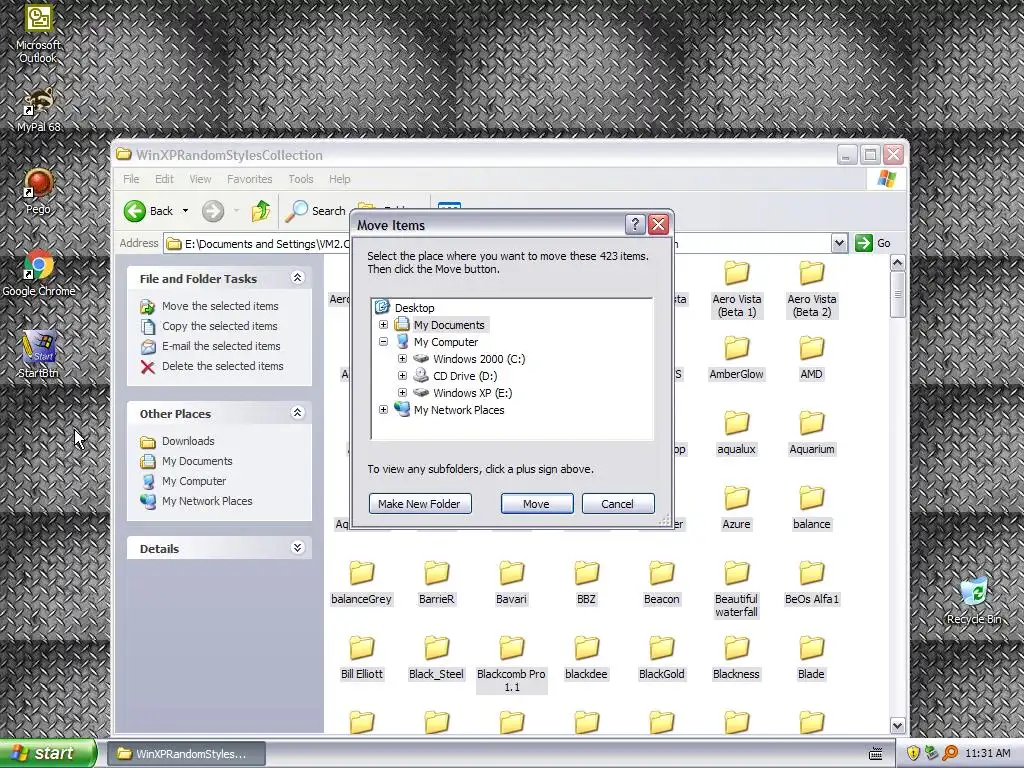Select the Bavari folder
Screen dimensions: 1024x768
(x=511, y=583)
